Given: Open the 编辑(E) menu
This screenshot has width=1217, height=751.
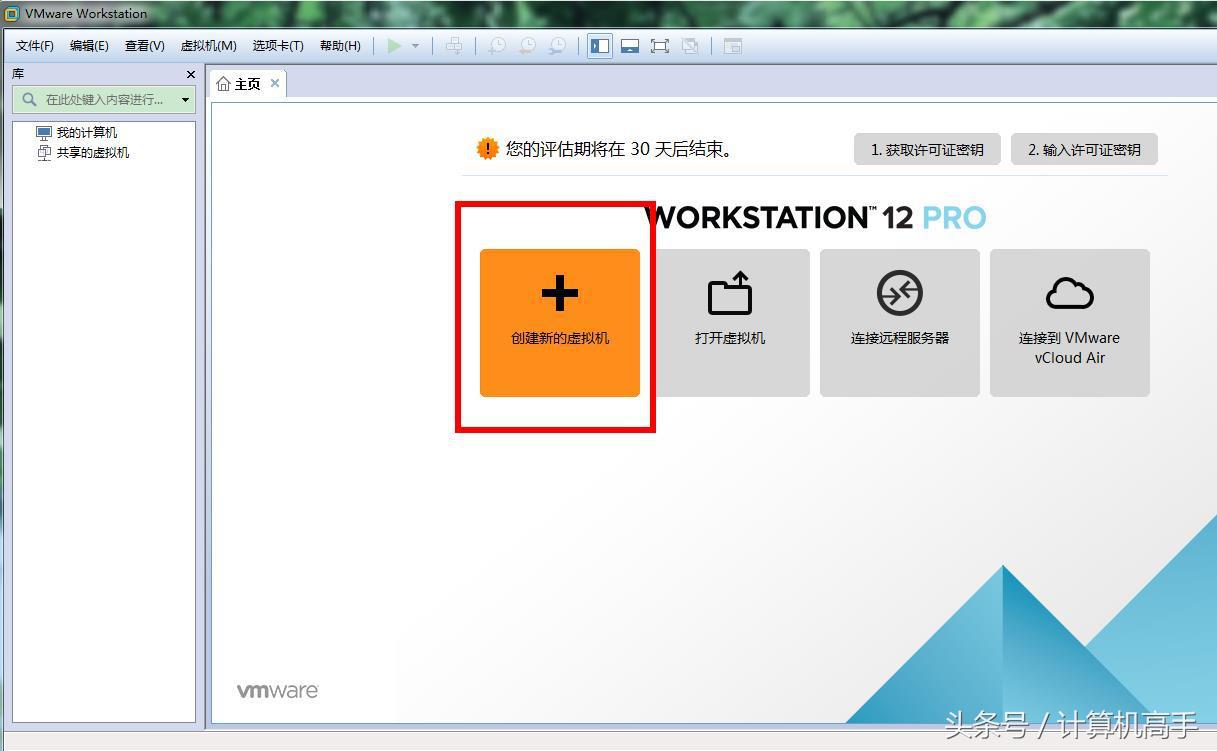Looking at the screenshot, I should coord(89,46).
